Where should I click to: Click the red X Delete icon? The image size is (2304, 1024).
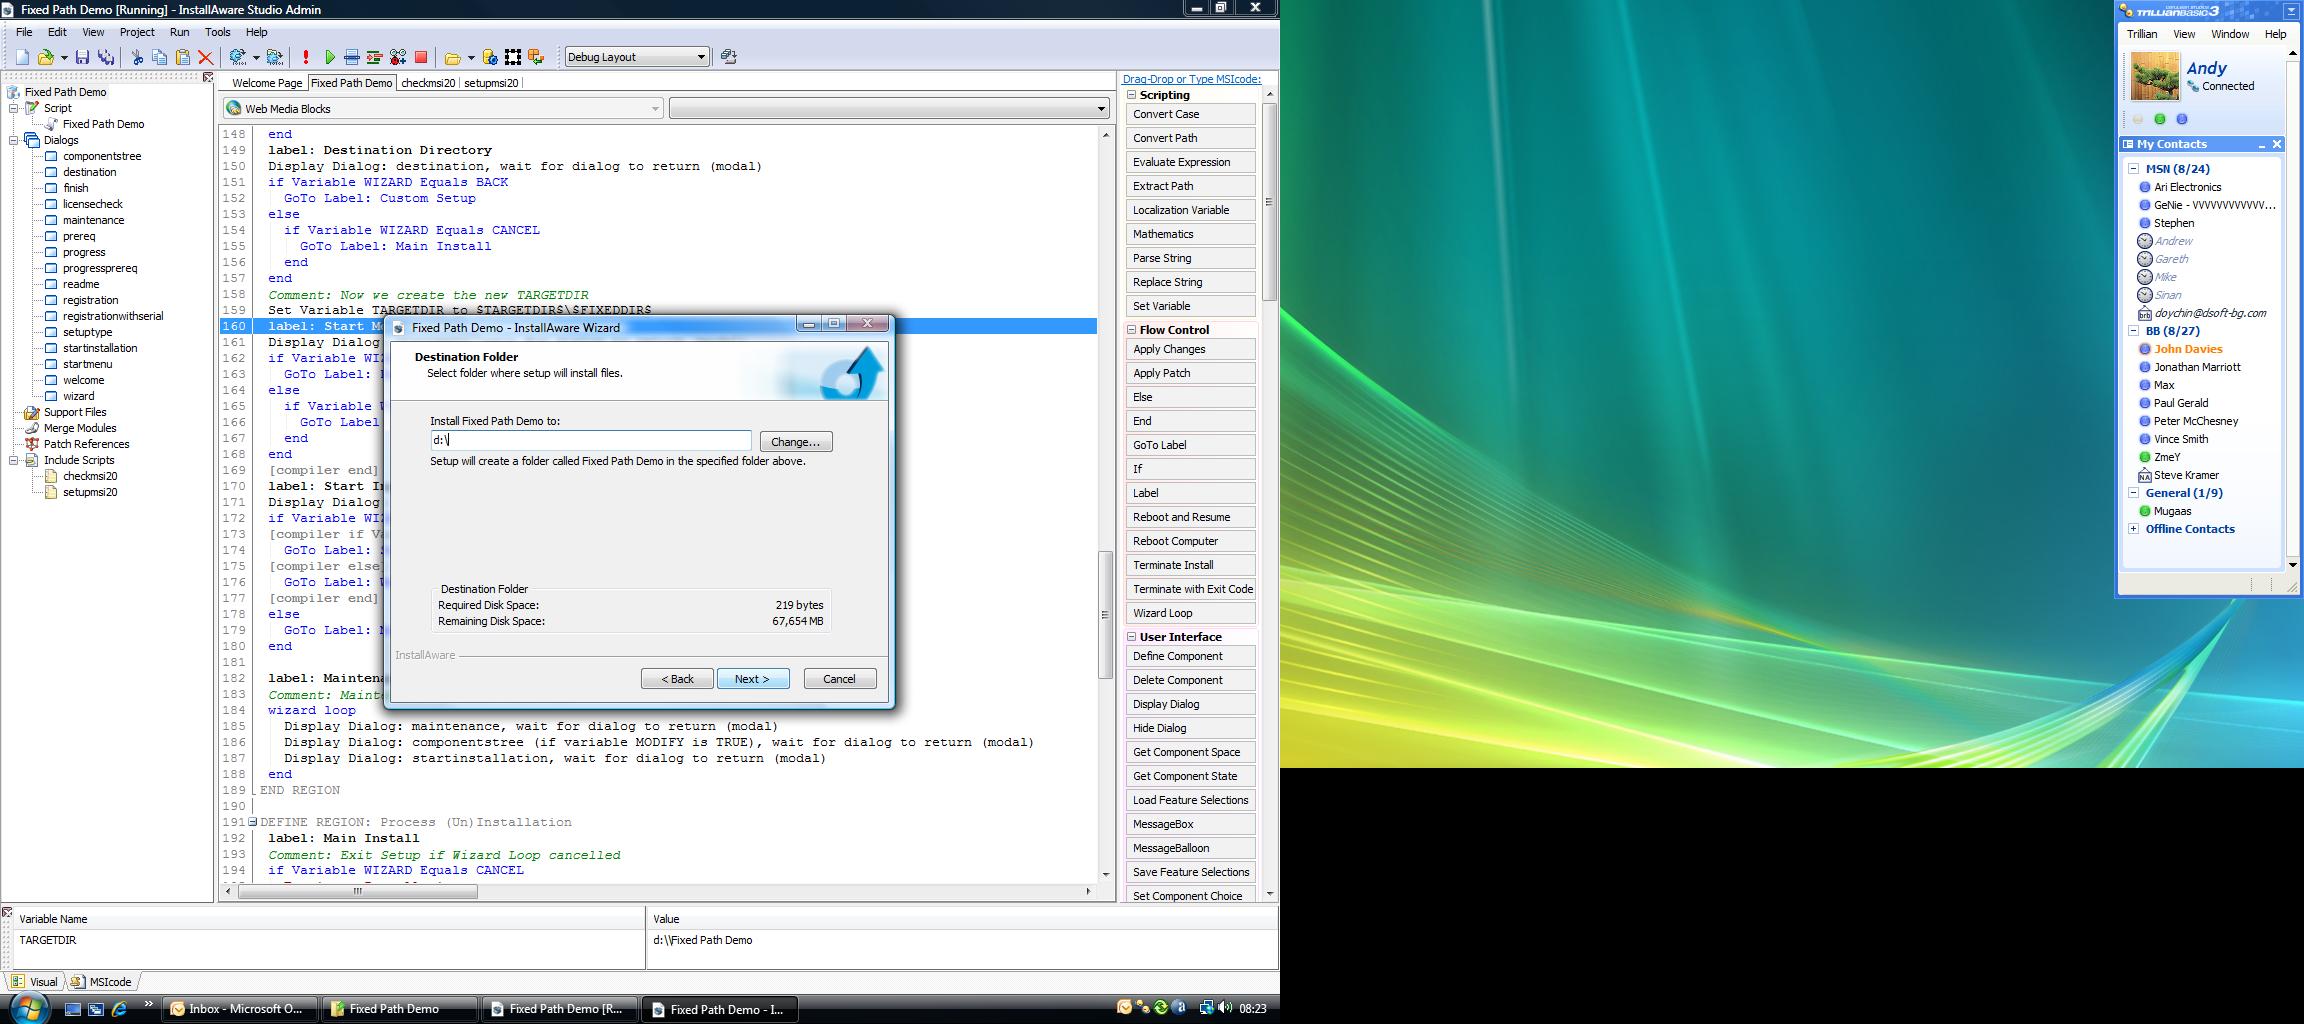(x=206, y=57)
